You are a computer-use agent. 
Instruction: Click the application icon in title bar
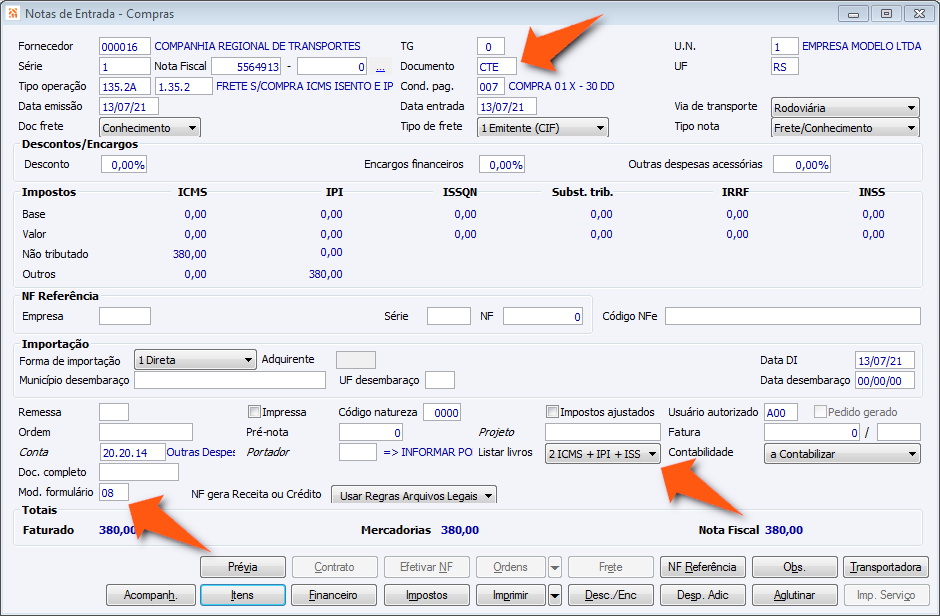(13, 13)
